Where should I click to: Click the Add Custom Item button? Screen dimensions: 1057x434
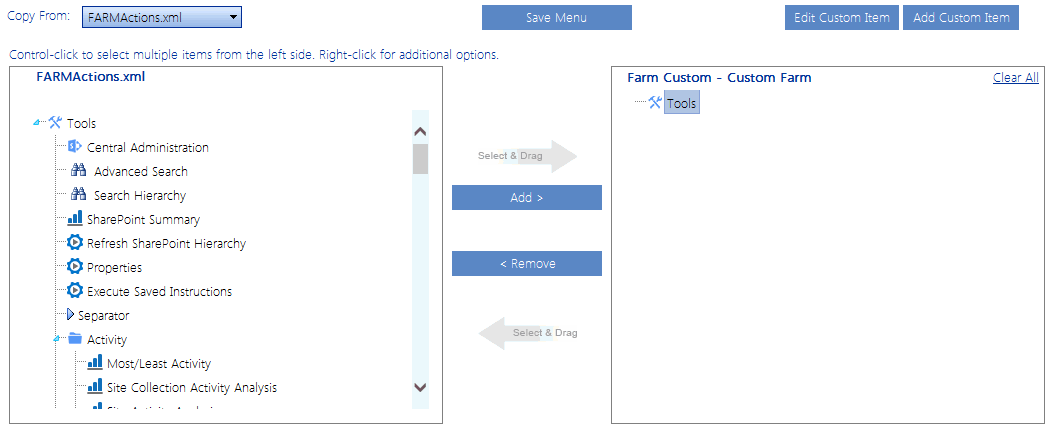pyautogui.click(x=960, y=18)
